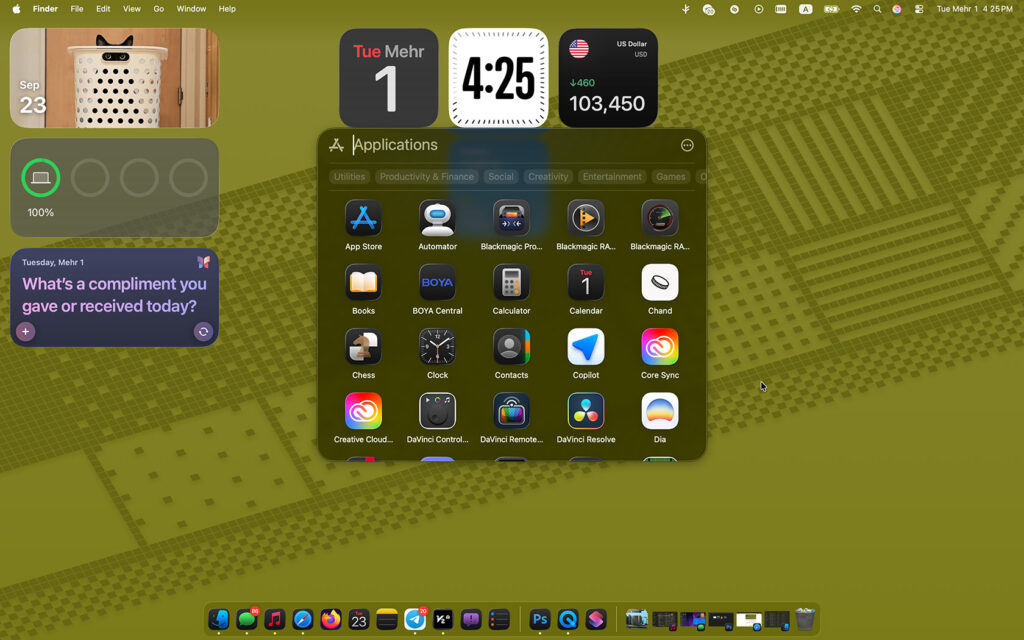Open the Window menu

pos(191,9)
